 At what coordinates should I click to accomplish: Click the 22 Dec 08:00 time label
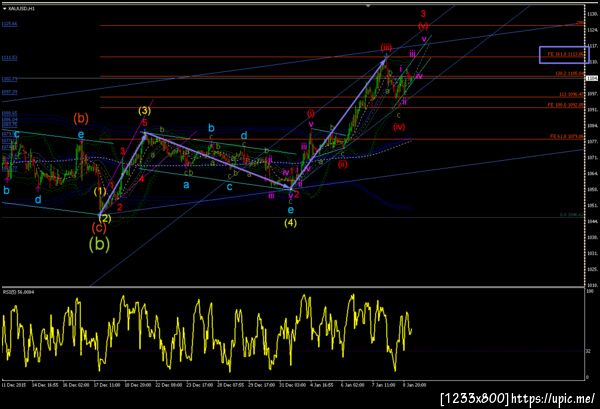(168, 385)
